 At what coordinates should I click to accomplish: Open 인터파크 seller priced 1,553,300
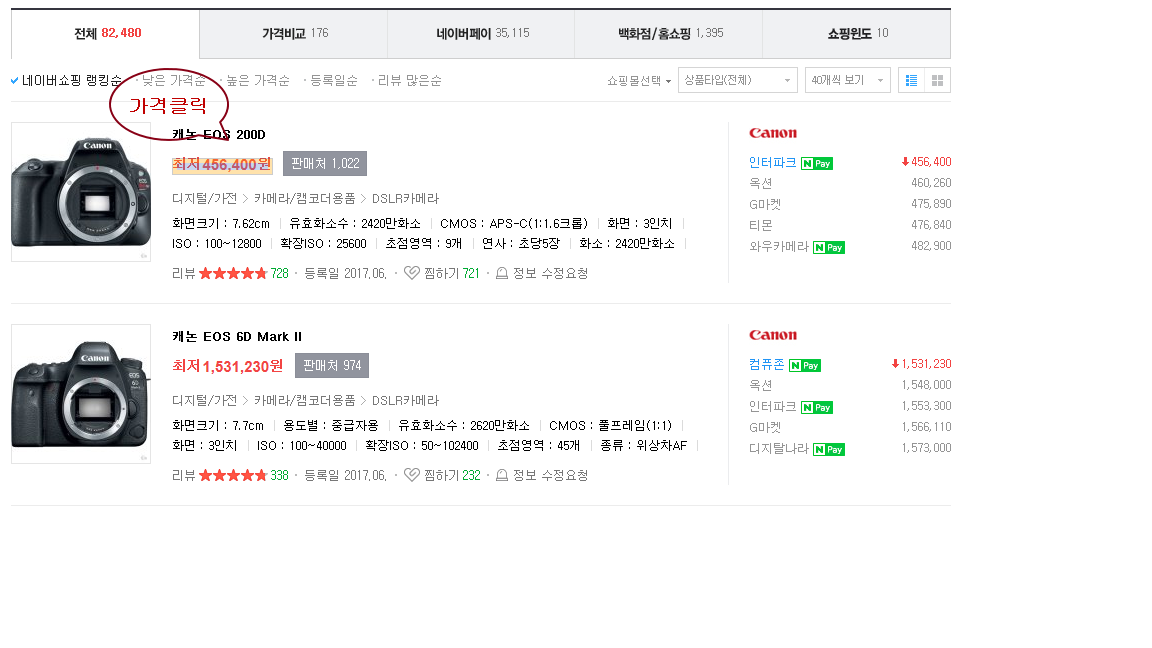coord(772,406)
